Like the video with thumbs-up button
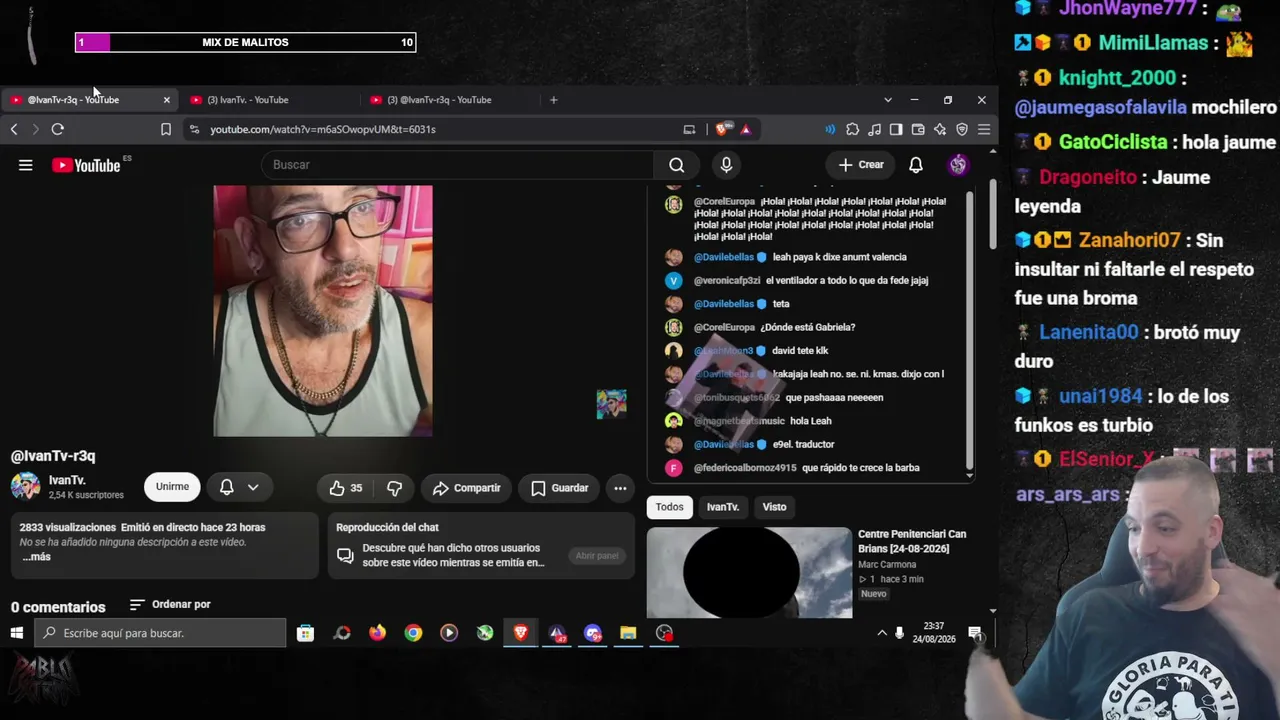 (346, 488)
